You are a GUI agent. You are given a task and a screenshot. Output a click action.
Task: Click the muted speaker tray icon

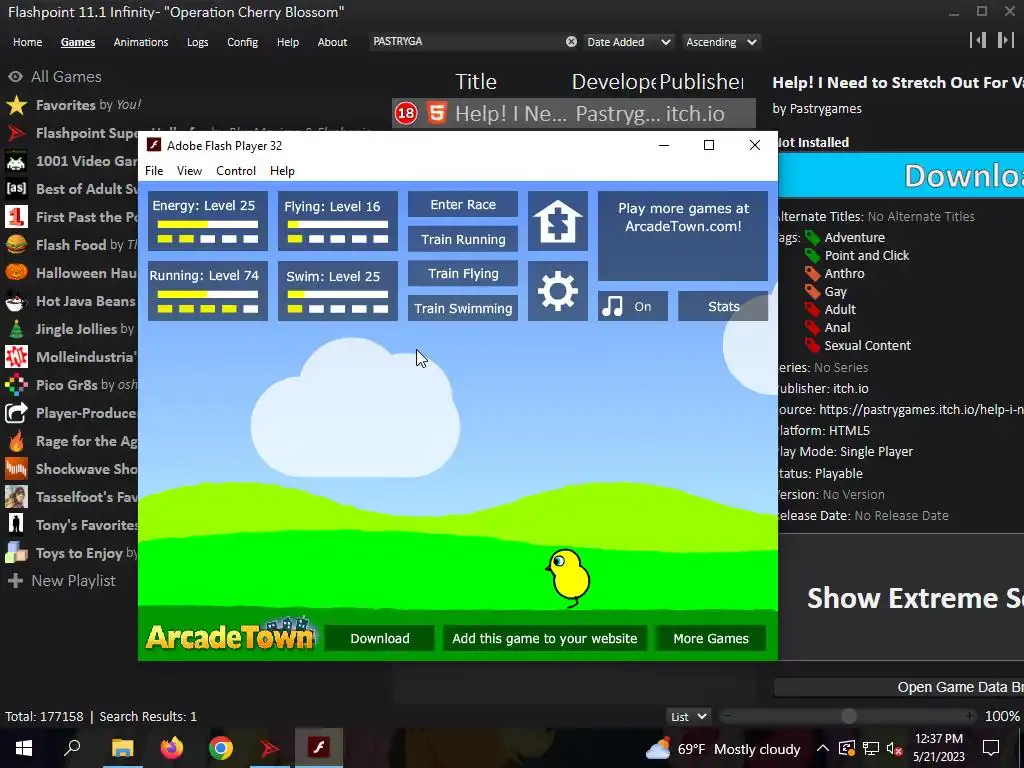(x=895, y=749)
